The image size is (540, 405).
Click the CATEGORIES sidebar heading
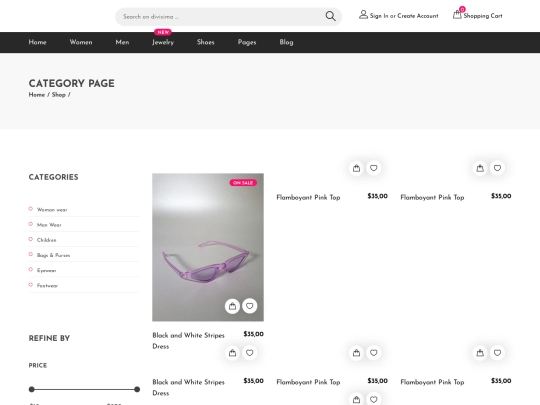point(53,177)
